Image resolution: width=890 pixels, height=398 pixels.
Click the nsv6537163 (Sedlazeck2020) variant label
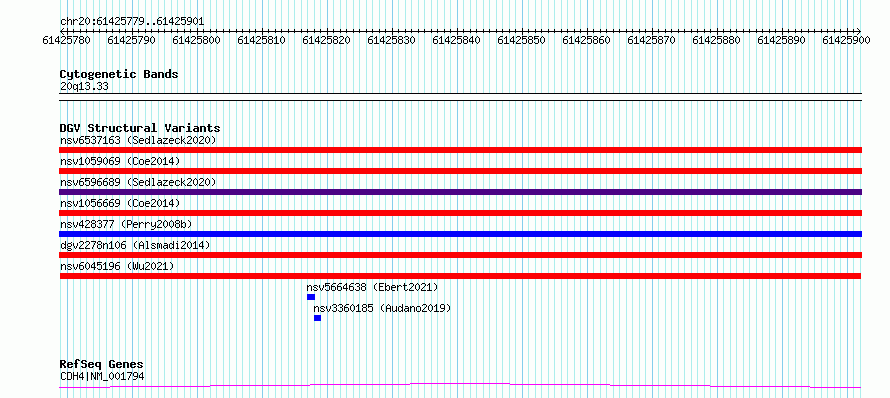click(x=138, y=140)
